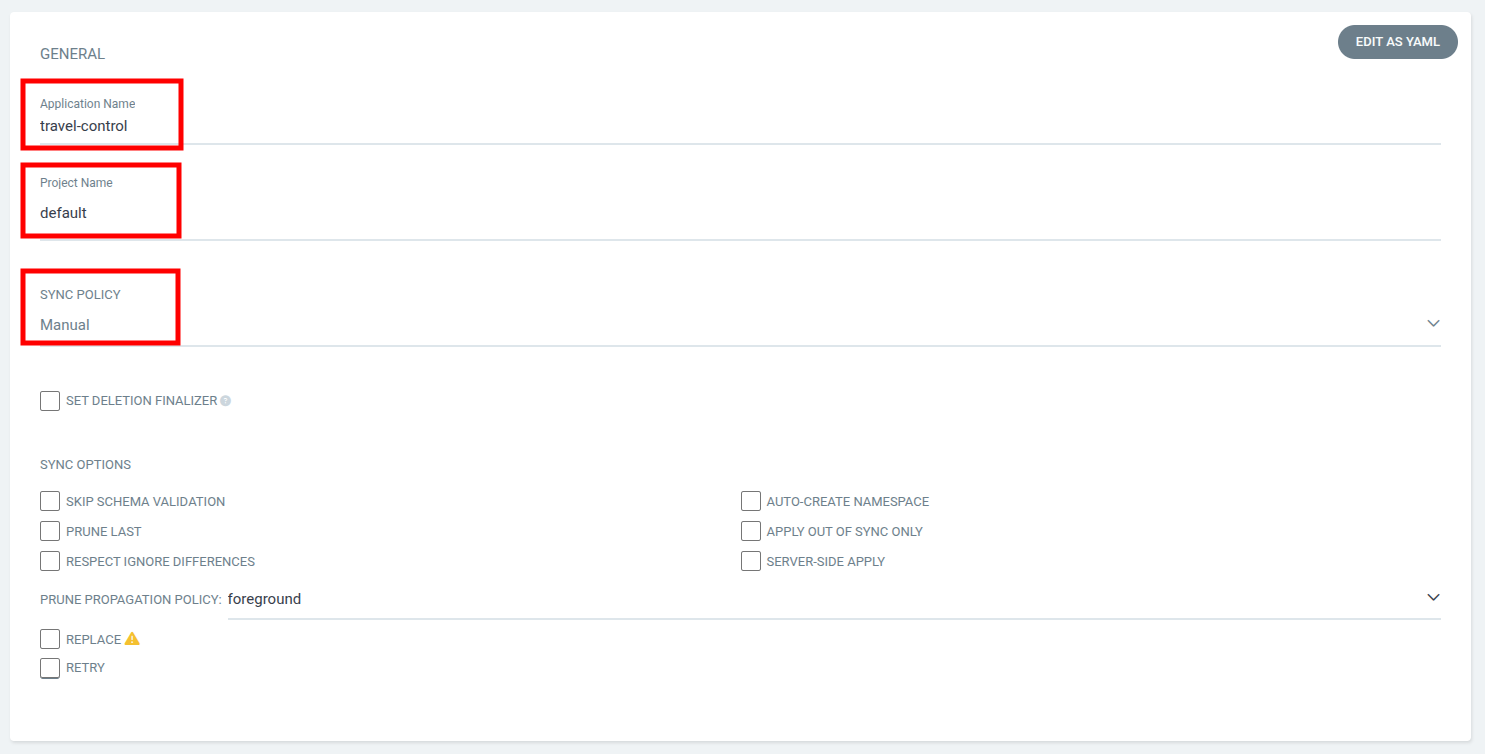Turn on SERVER-SIDE APPLY

coord(751,561)
